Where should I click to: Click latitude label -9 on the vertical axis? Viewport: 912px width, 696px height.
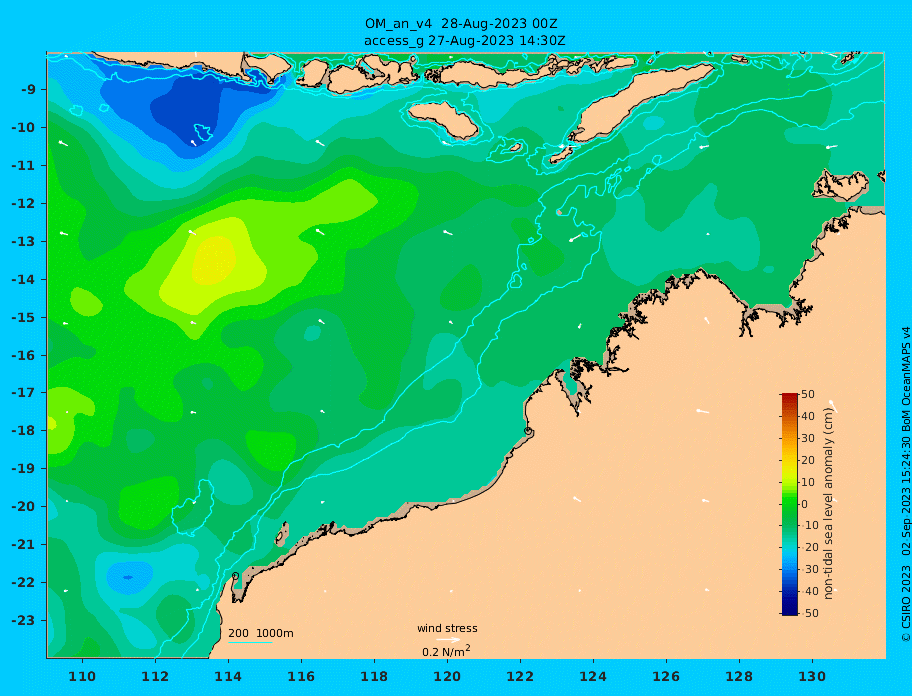click(x=28, y=89)
